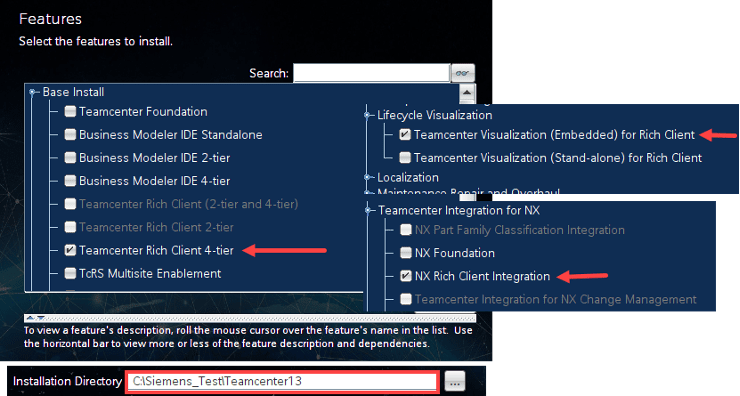Select the Teamcenter Foundation label
The image size is (740, 396).
pos(143,111)
